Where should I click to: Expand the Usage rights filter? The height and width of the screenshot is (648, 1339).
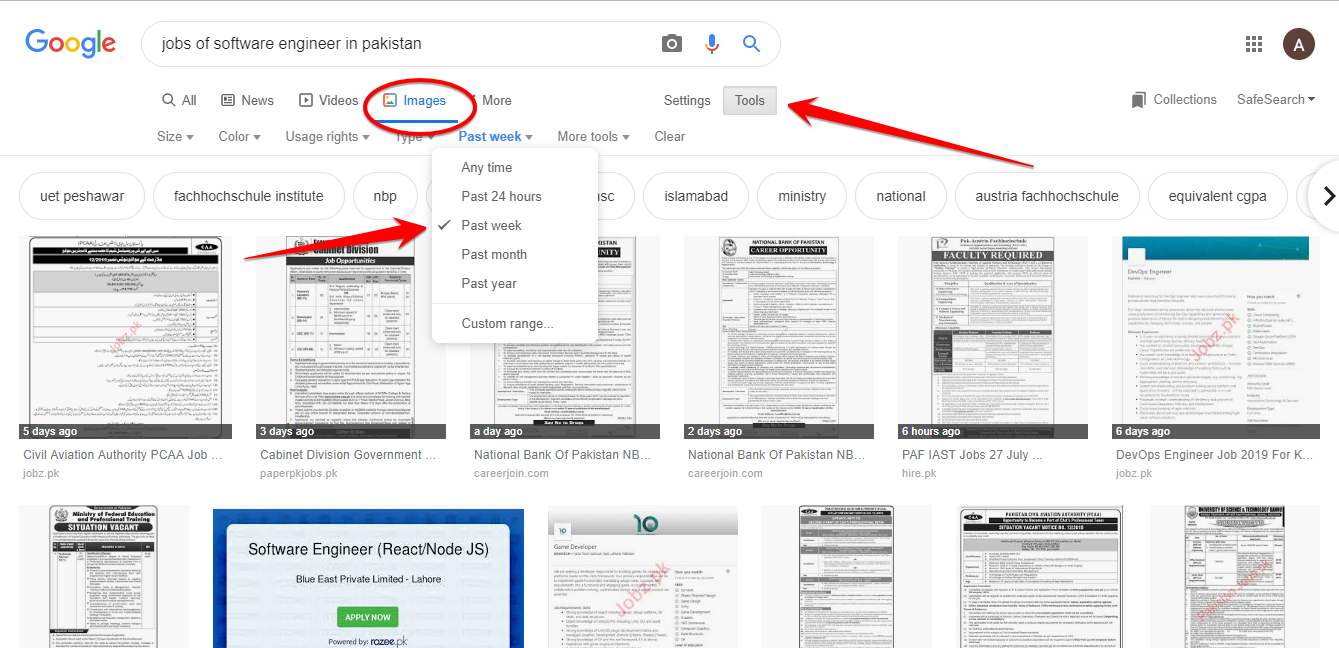[327, 137]
